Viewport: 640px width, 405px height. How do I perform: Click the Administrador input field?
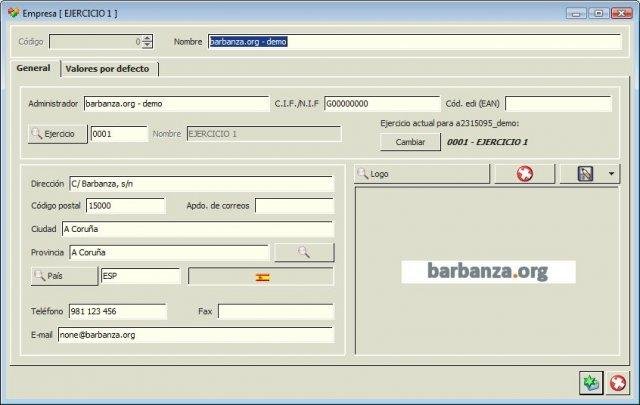click(x=176, y=104)
